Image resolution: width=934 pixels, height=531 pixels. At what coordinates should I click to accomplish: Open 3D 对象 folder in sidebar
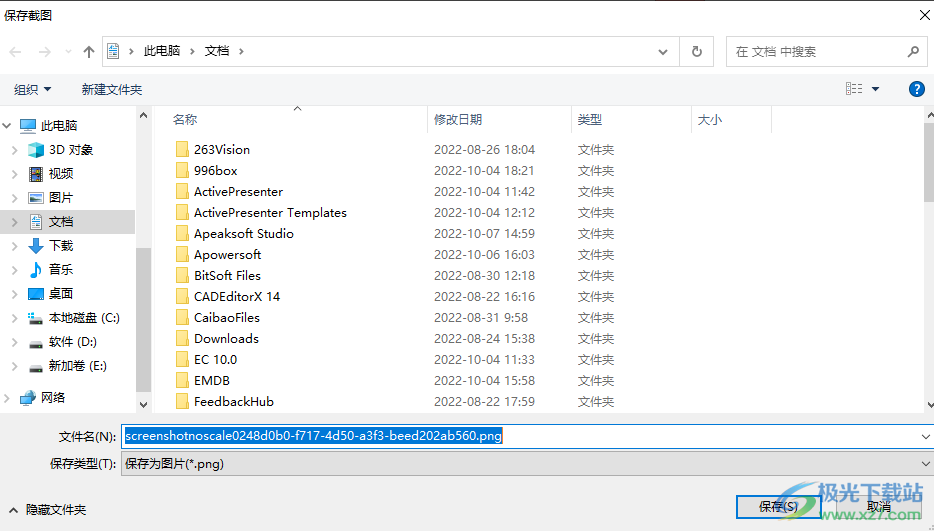click(71, 150)
